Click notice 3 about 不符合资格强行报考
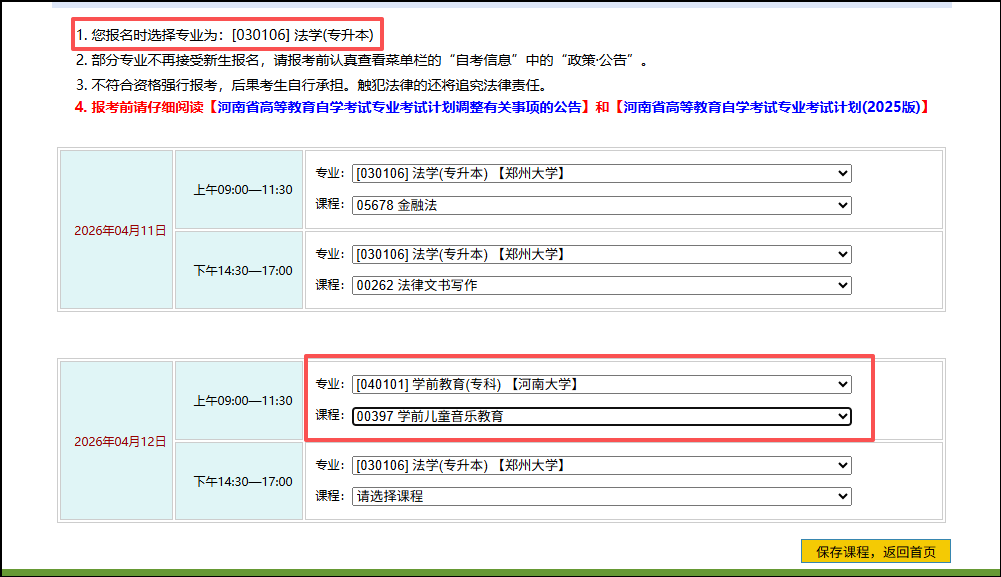 (x=310, y=84)
